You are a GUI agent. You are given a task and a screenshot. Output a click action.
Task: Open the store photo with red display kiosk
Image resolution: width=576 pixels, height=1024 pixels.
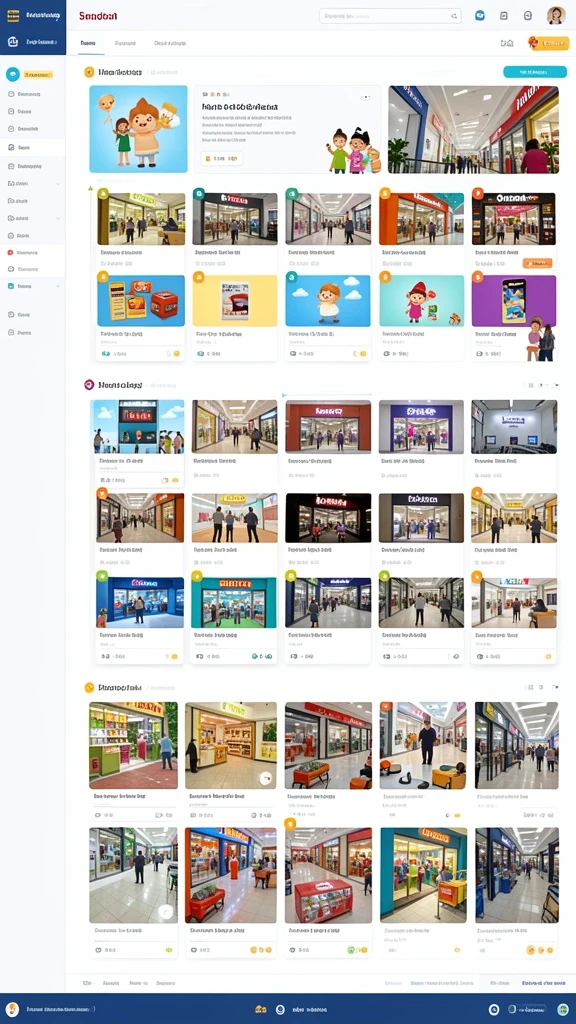[x=328, y=875]
